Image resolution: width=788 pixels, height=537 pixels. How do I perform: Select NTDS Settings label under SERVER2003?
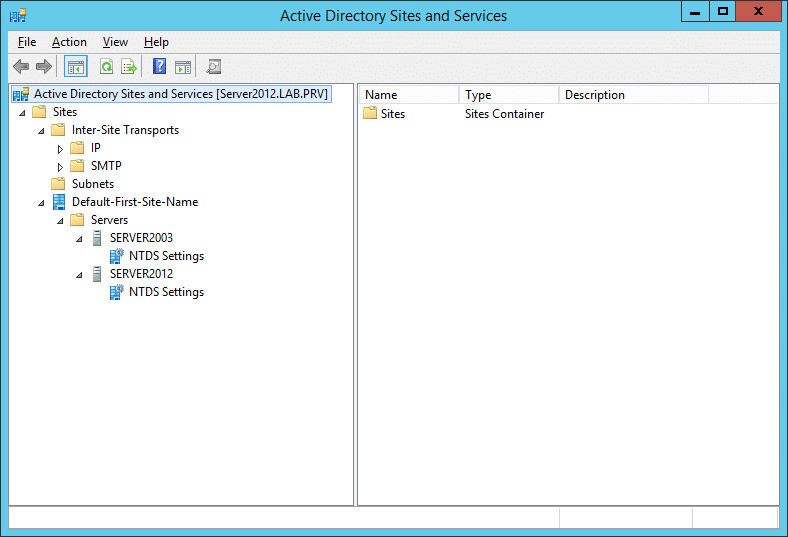pyautogui.click(x=166, y=256)
